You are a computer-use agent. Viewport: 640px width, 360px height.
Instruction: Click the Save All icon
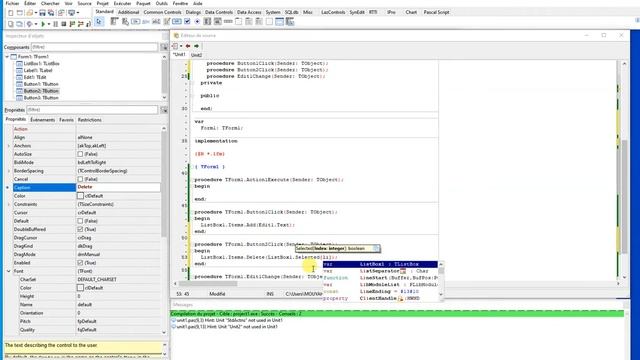tap(51, 13)
